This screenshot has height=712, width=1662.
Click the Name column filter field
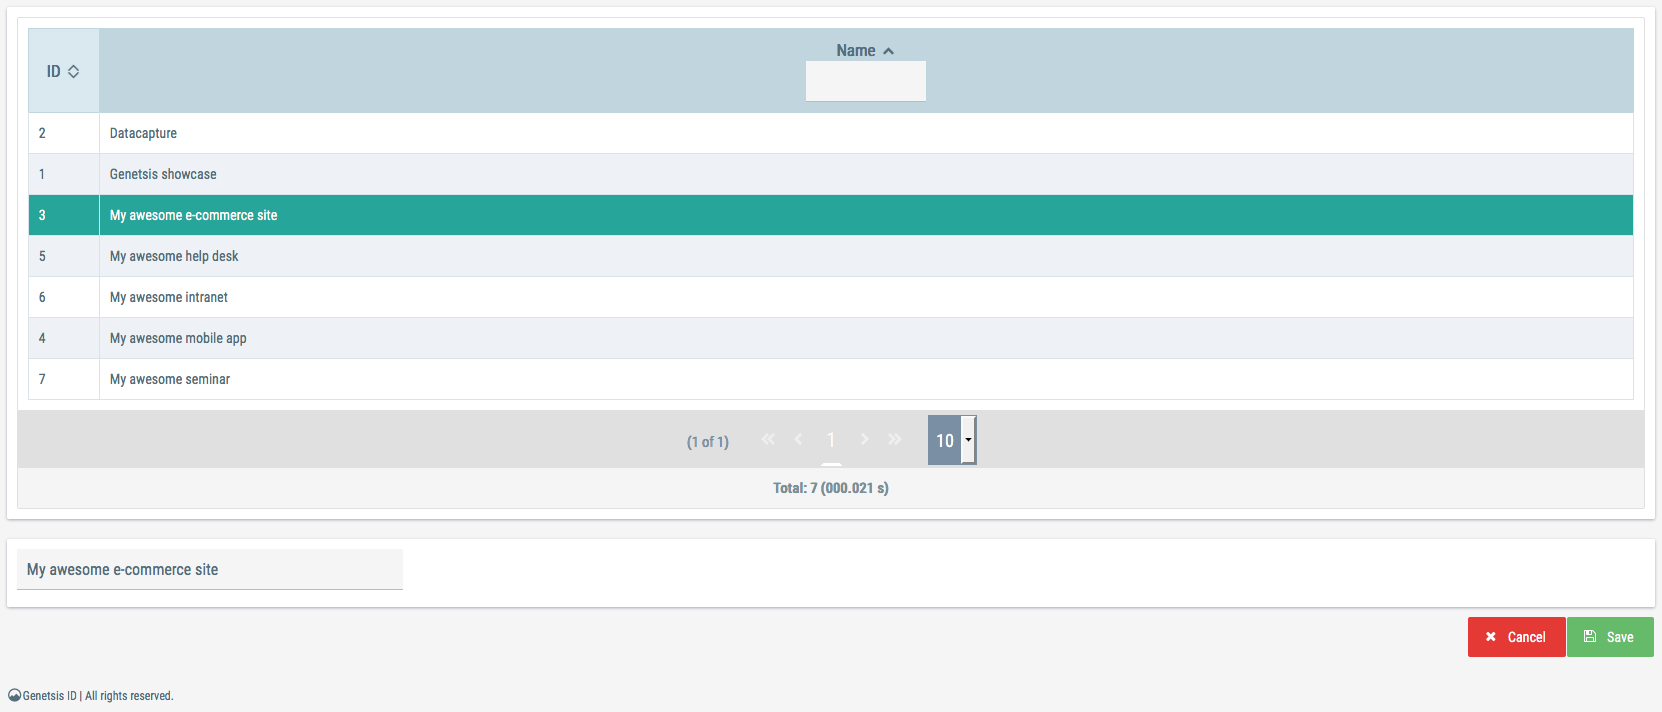[865, 81]
